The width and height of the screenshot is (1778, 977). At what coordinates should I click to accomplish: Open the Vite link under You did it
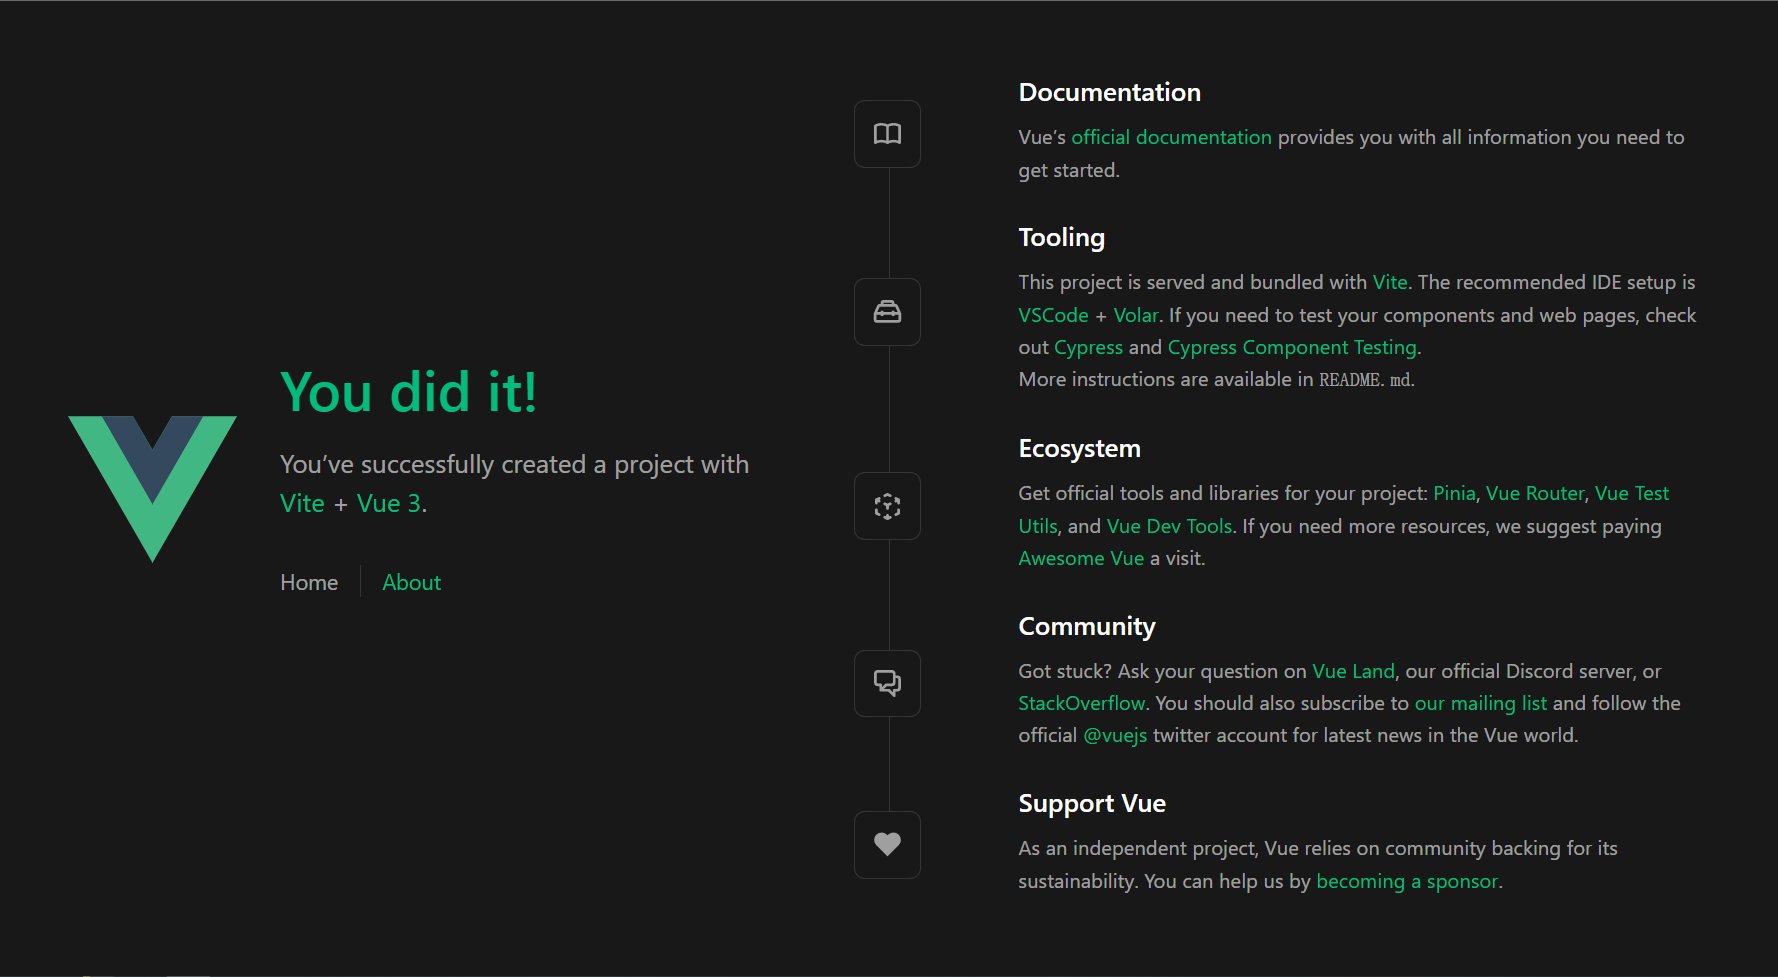(x=302, y=503)
